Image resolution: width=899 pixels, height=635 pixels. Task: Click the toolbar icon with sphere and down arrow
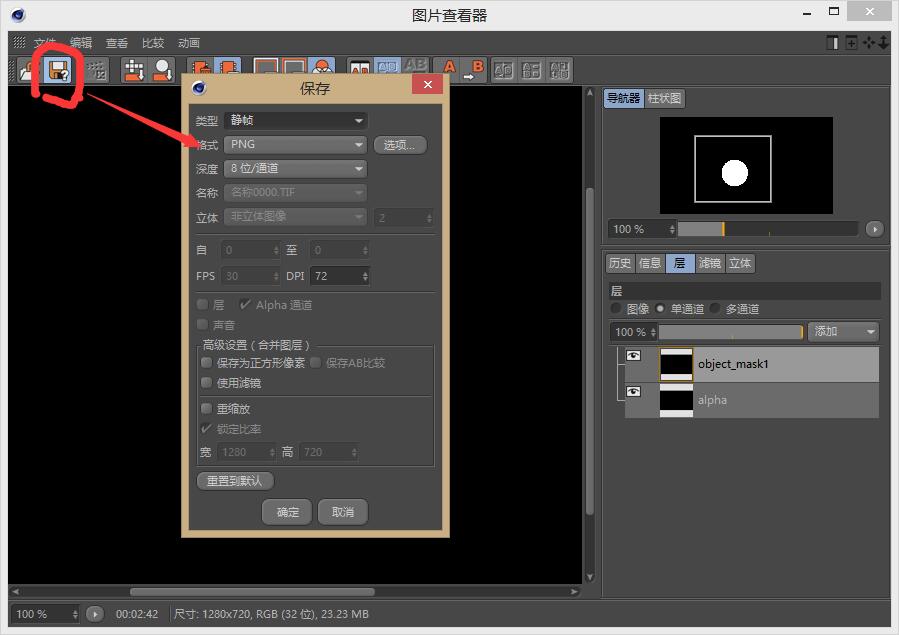point(162,70)
